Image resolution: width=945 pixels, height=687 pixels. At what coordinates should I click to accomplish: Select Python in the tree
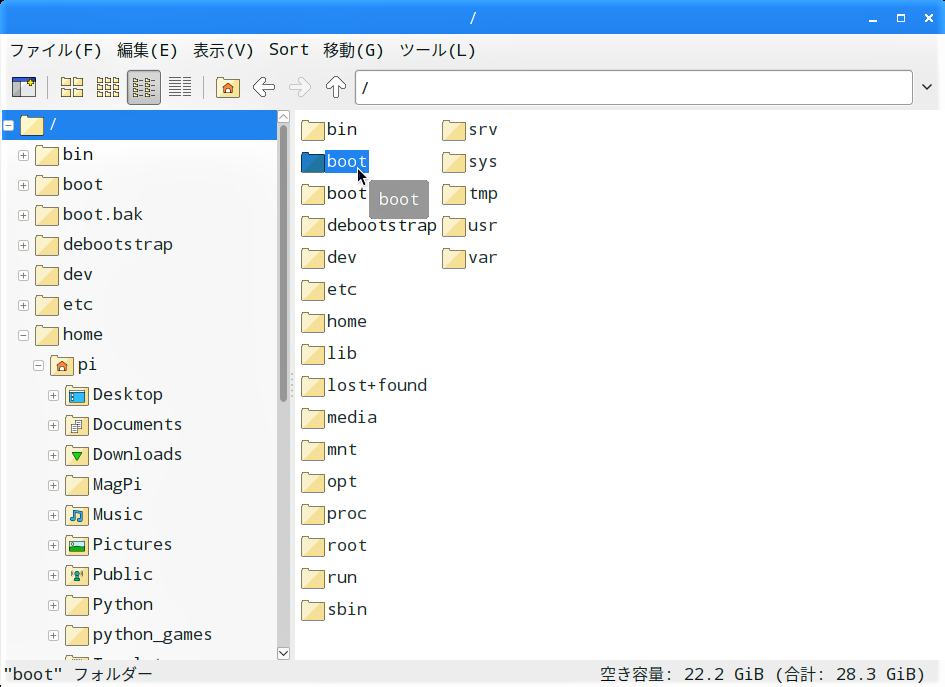(x=123, y=604)
